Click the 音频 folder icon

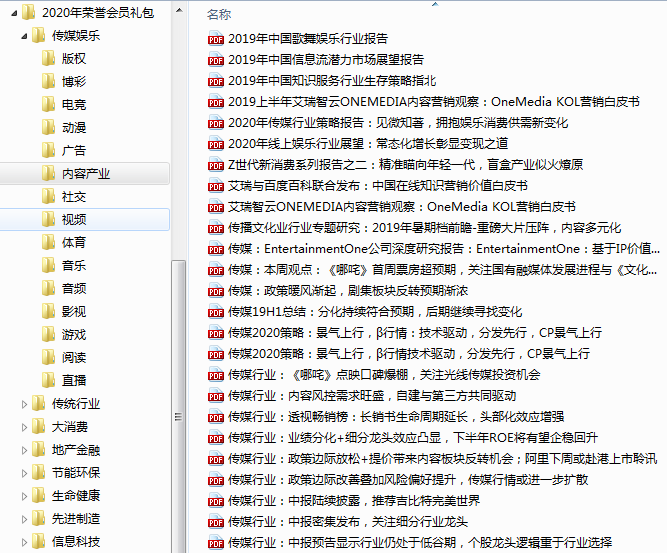pyautogui.click(x=48, y=288)
